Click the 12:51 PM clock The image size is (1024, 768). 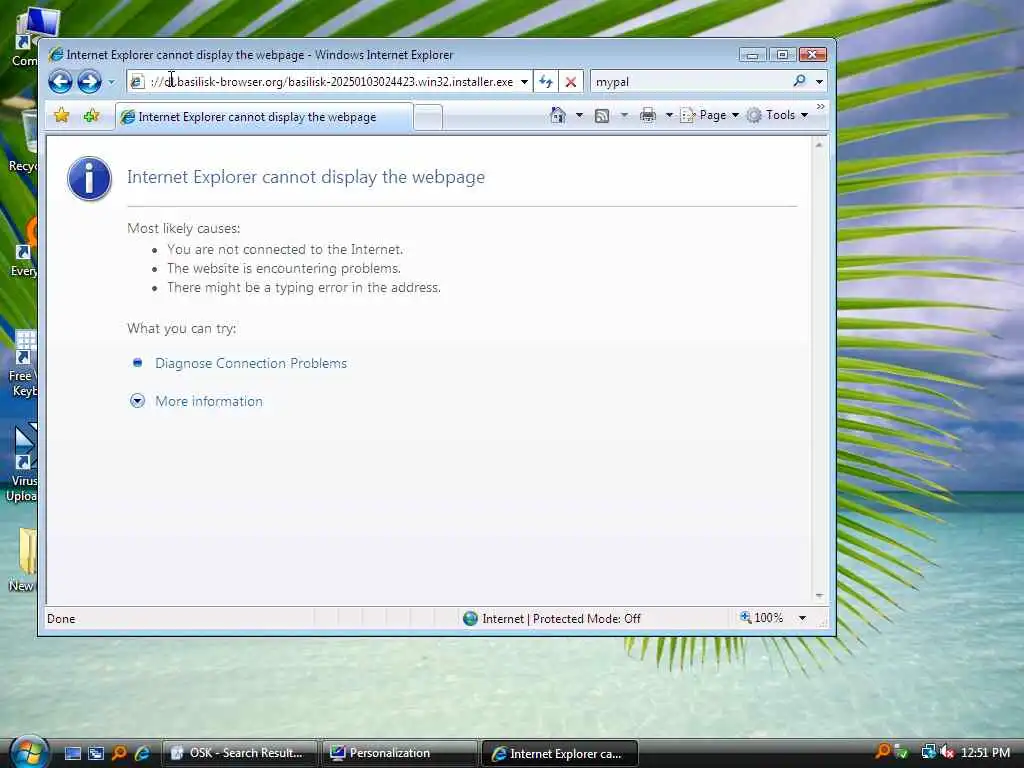985,752
